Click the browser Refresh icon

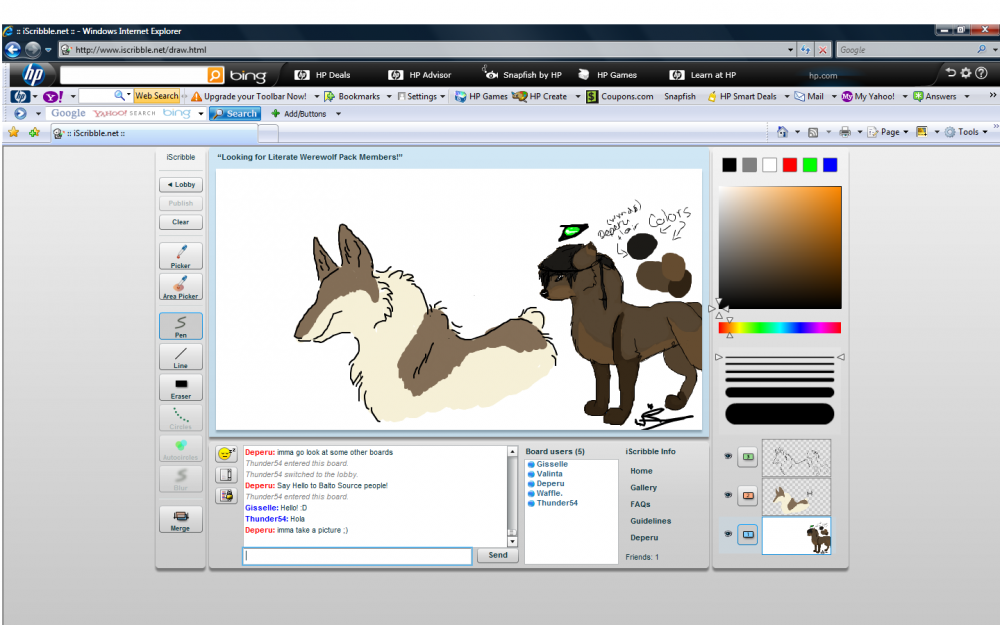[805, 50]
